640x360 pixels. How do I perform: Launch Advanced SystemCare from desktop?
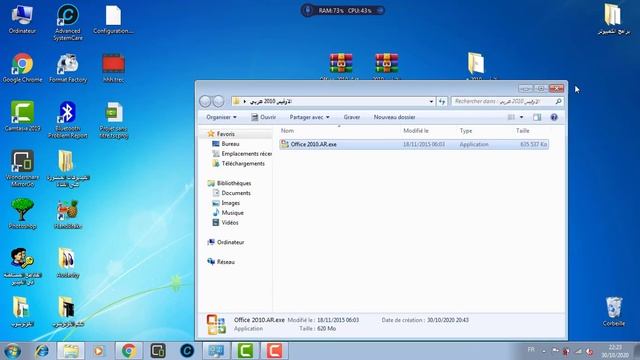(x=68, y=22)
